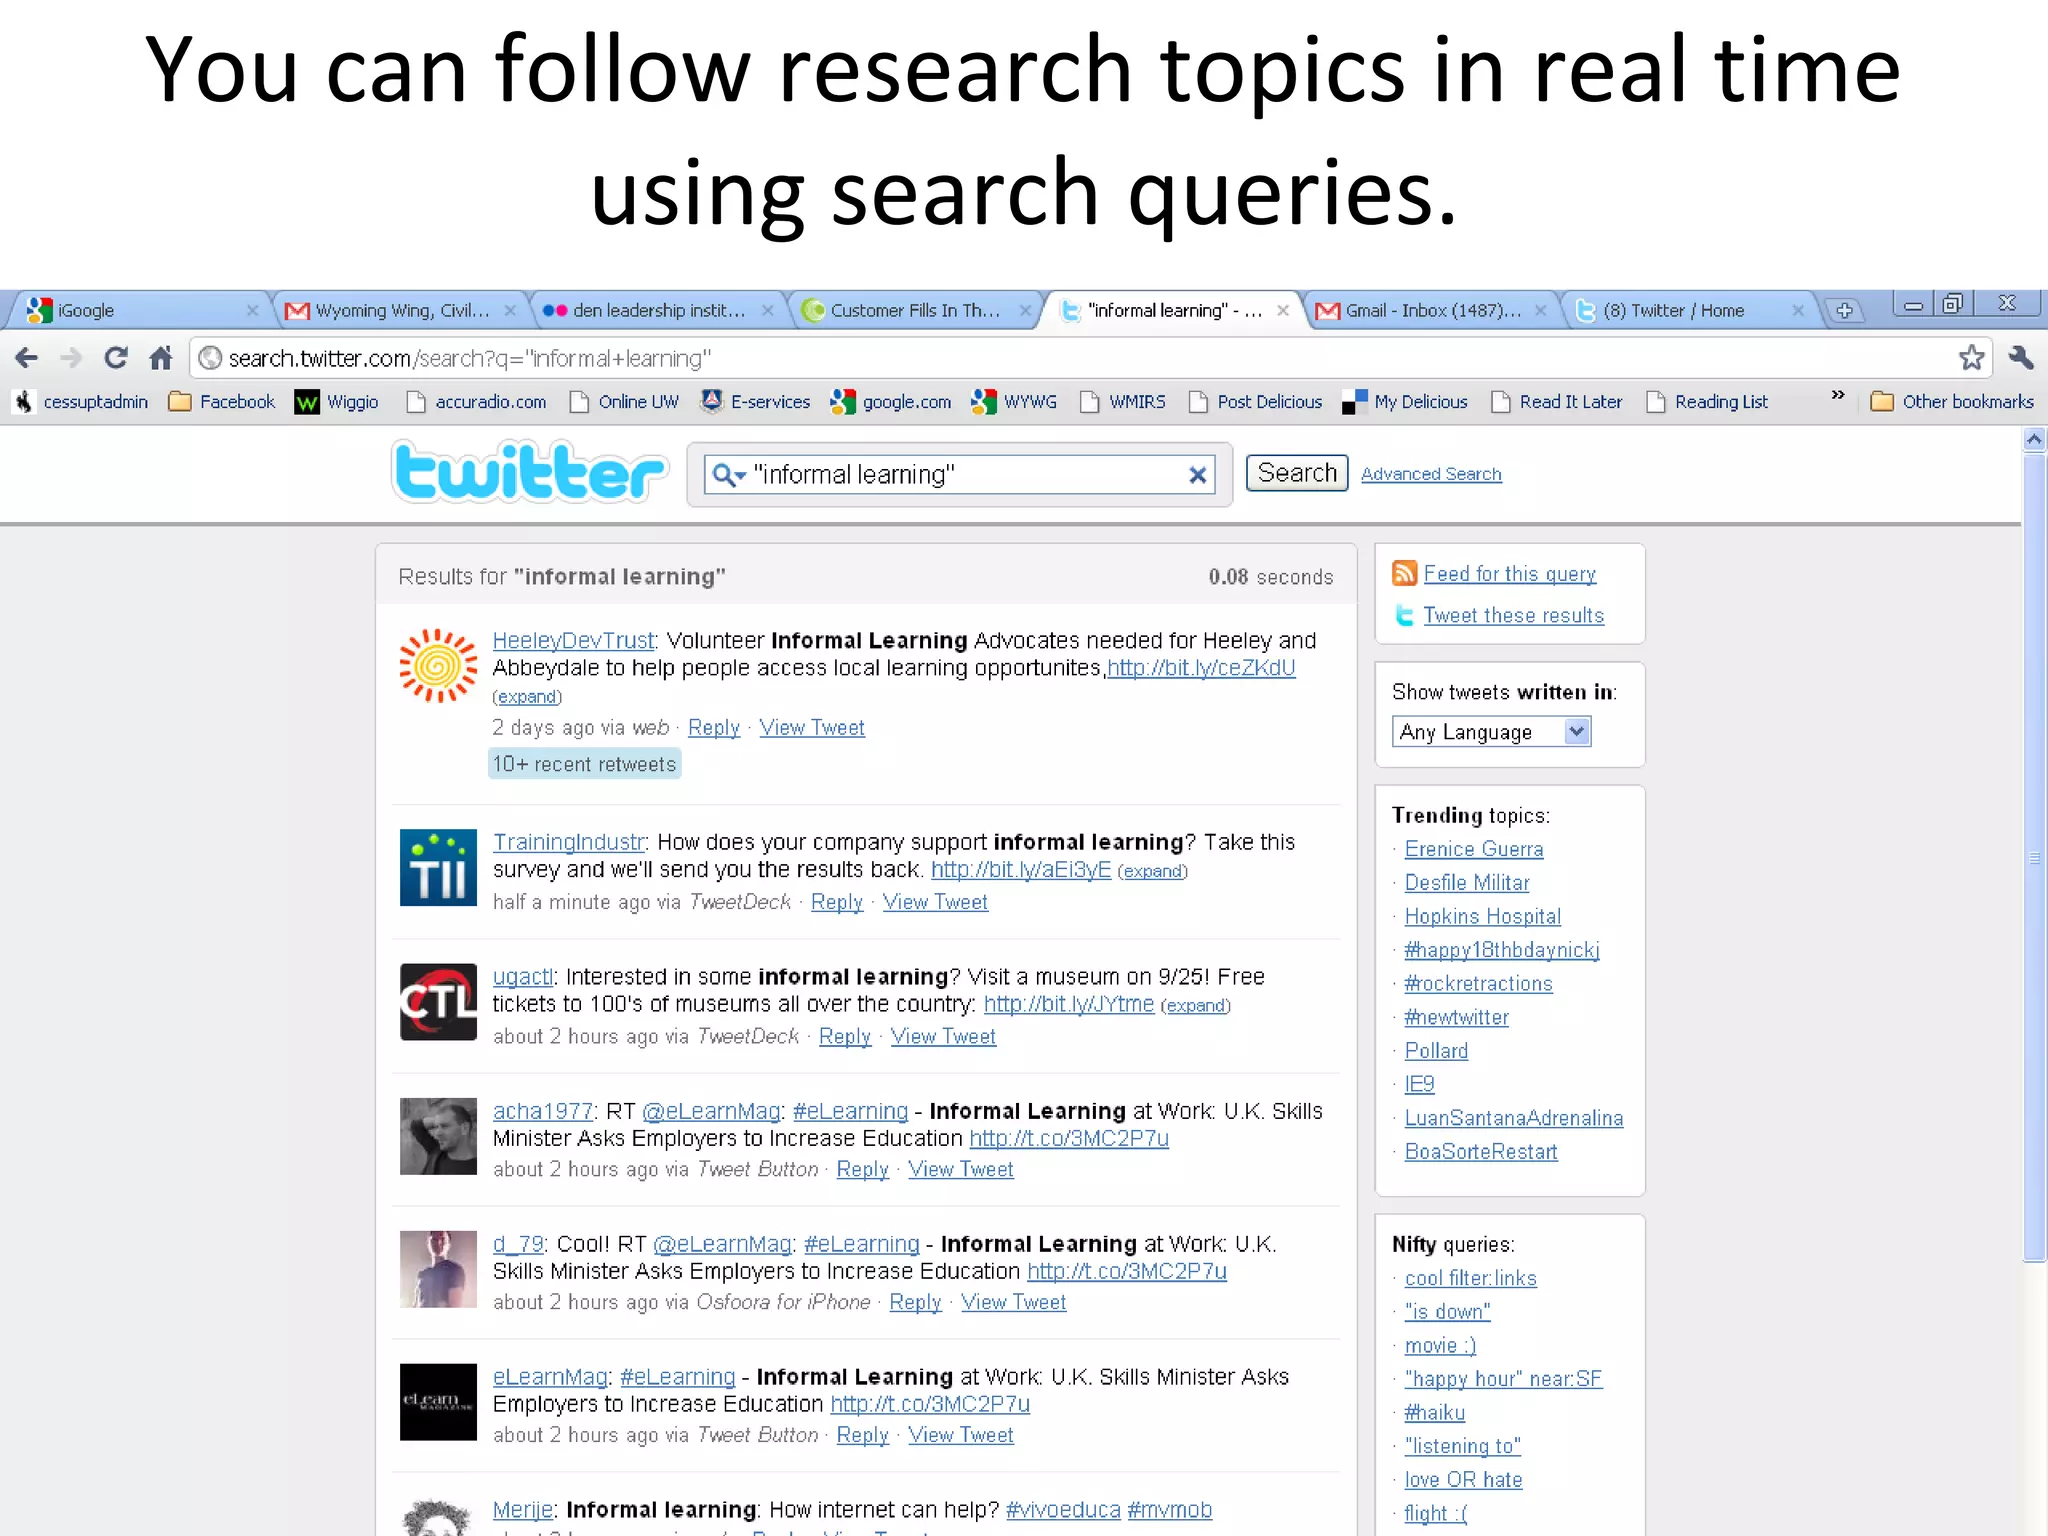Open a new tab with the plus button

point(1845,311)
